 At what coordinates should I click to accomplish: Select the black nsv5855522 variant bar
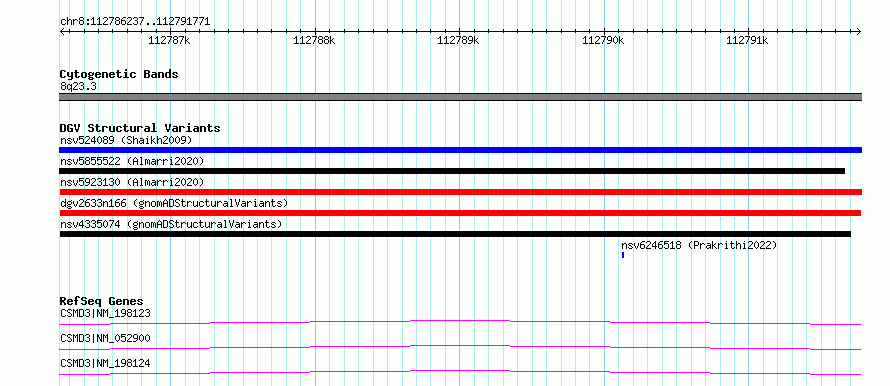click(x=452, y=171)
